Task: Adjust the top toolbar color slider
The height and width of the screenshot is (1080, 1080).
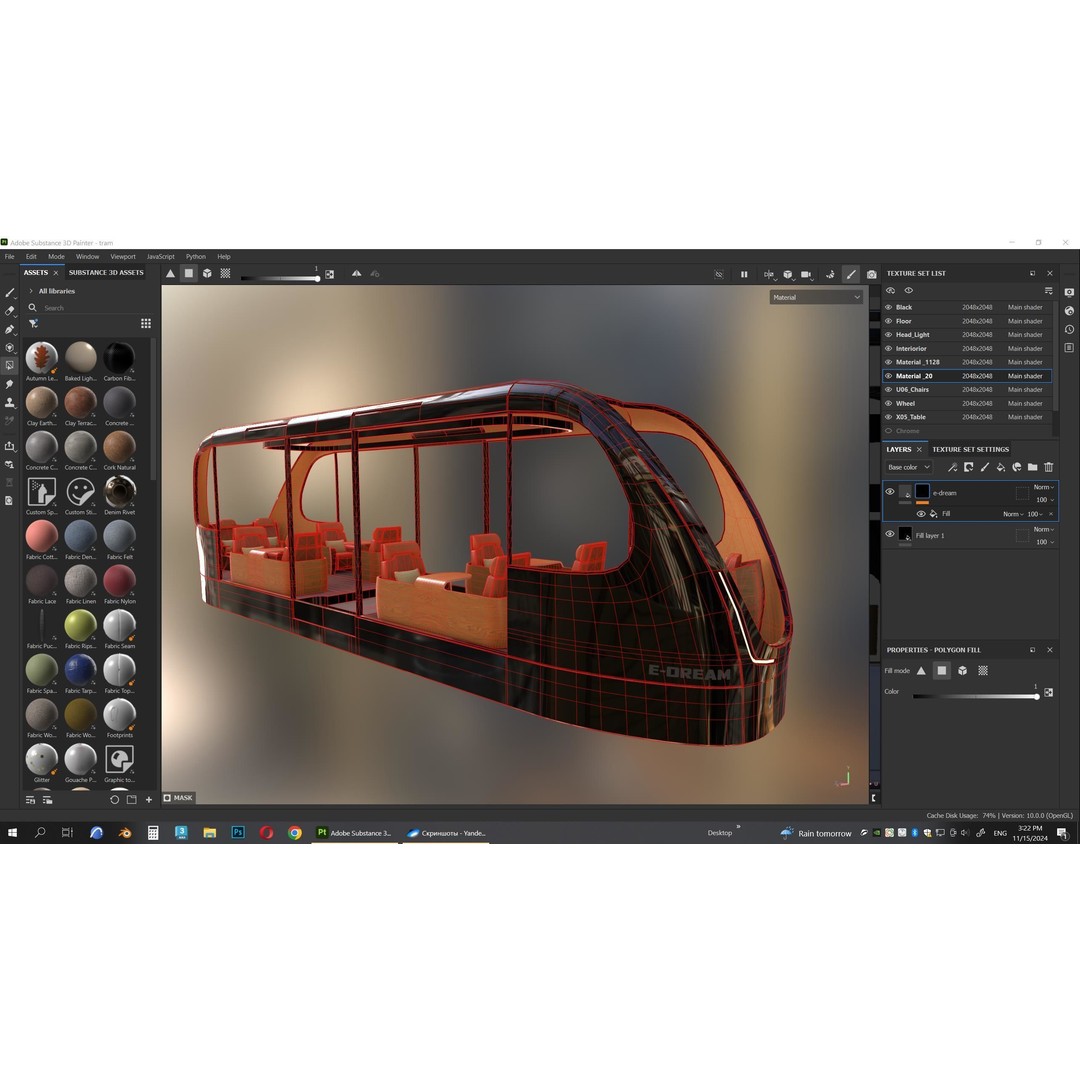Action: [x=279, y=278]
